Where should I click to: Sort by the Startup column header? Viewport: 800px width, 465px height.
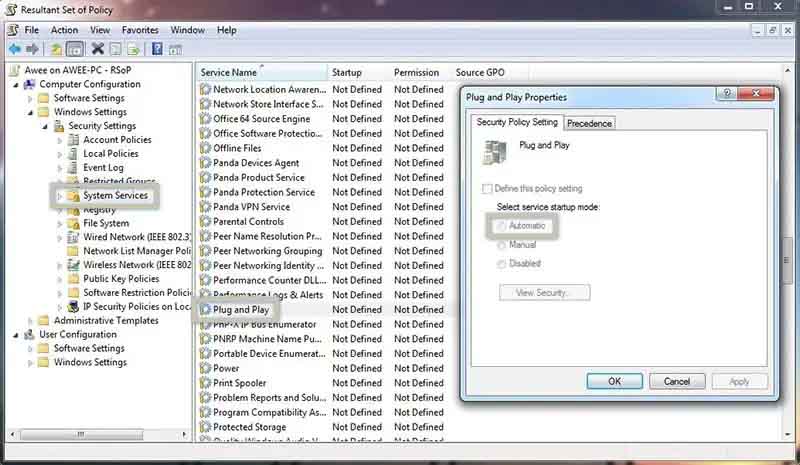358,72
